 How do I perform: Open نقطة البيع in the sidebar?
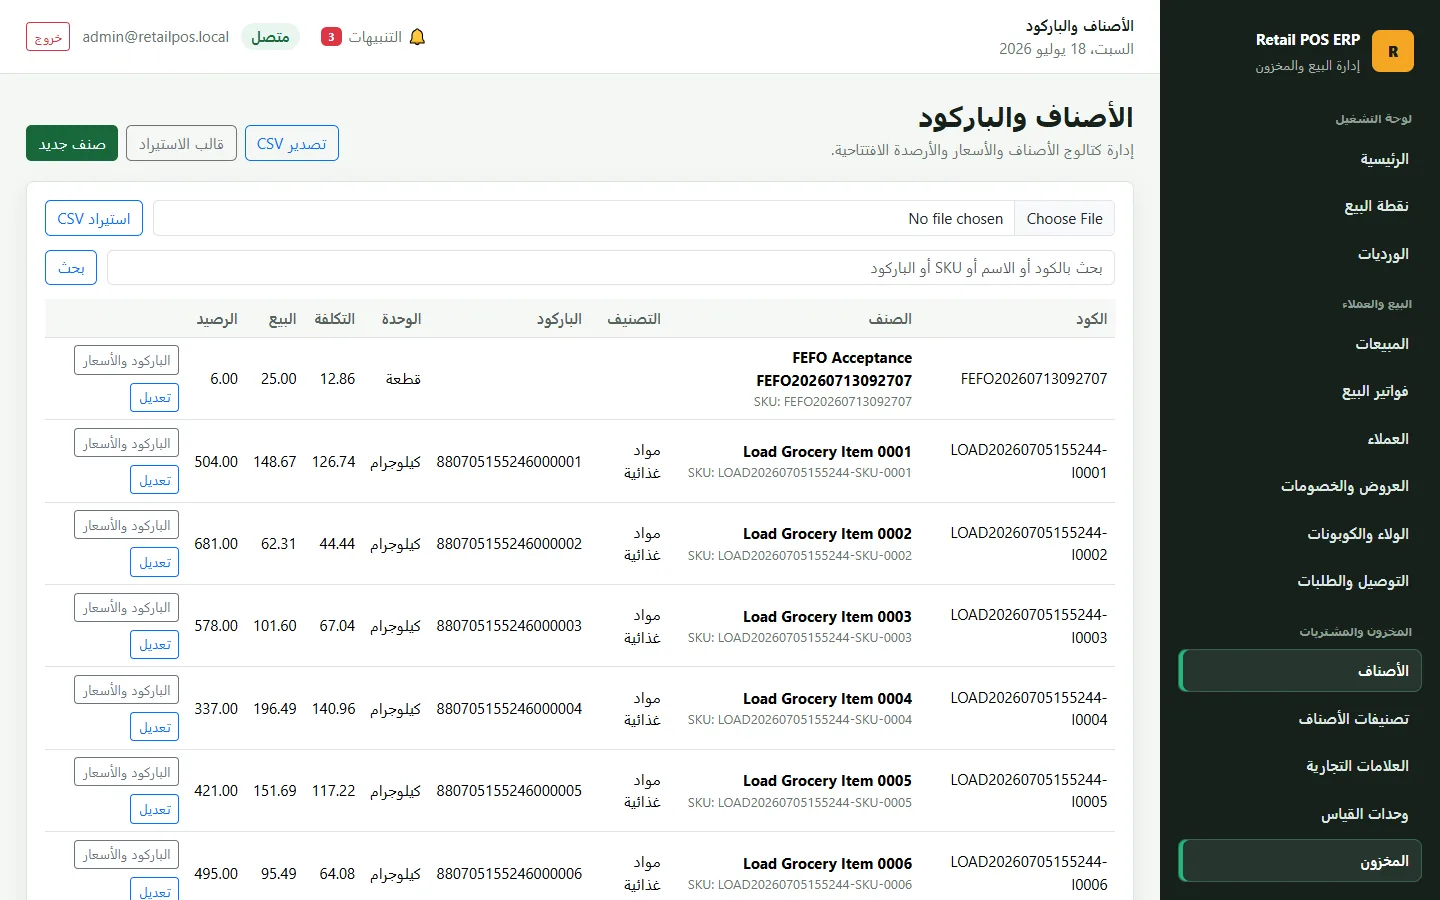click(x=1300, y=206)
